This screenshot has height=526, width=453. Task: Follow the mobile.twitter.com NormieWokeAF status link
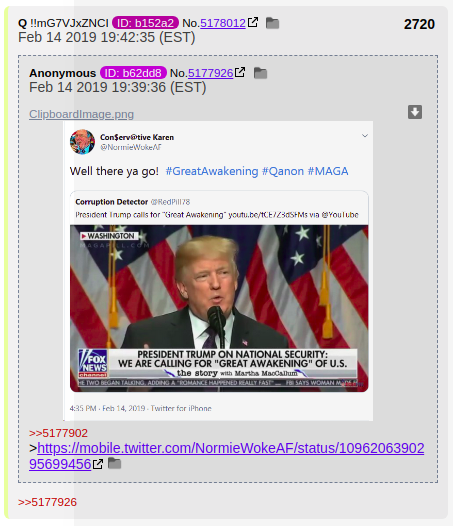(x=226, y=456)
